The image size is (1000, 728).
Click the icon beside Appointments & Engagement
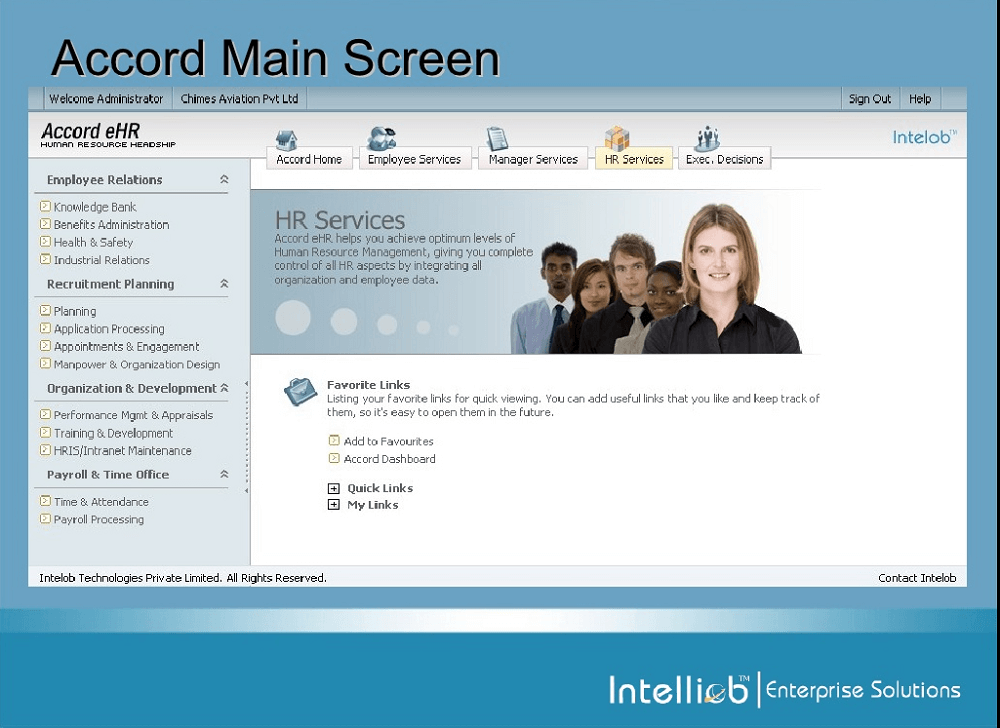(45, 346)
